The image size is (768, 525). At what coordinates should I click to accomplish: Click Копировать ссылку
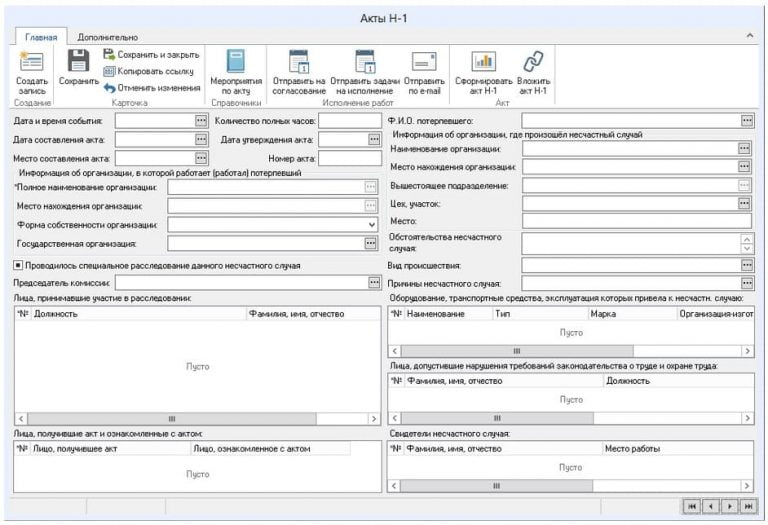coord(148,72)
